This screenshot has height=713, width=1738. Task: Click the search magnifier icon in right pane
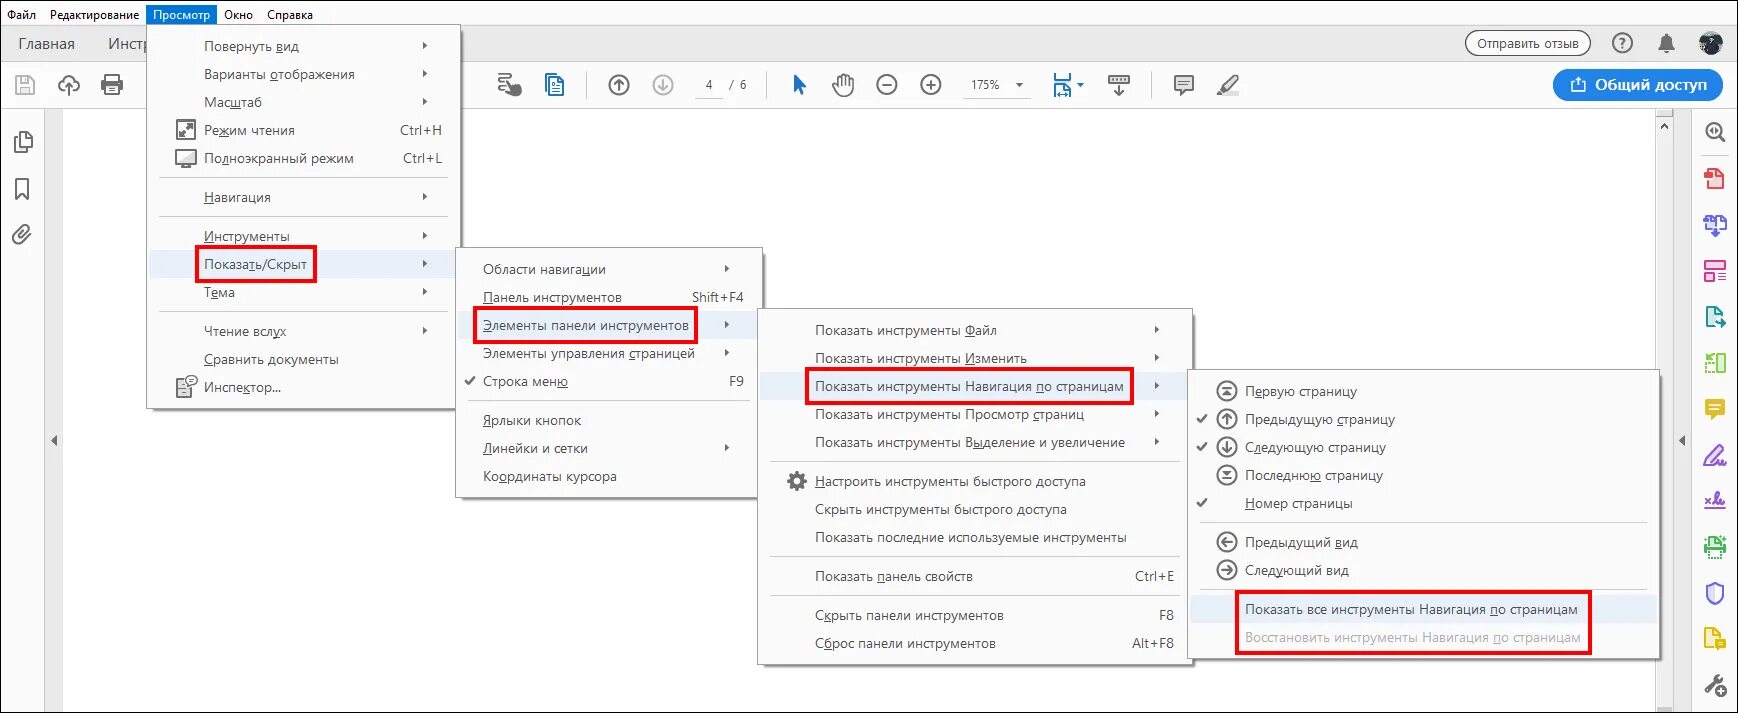click(1715, 132)
